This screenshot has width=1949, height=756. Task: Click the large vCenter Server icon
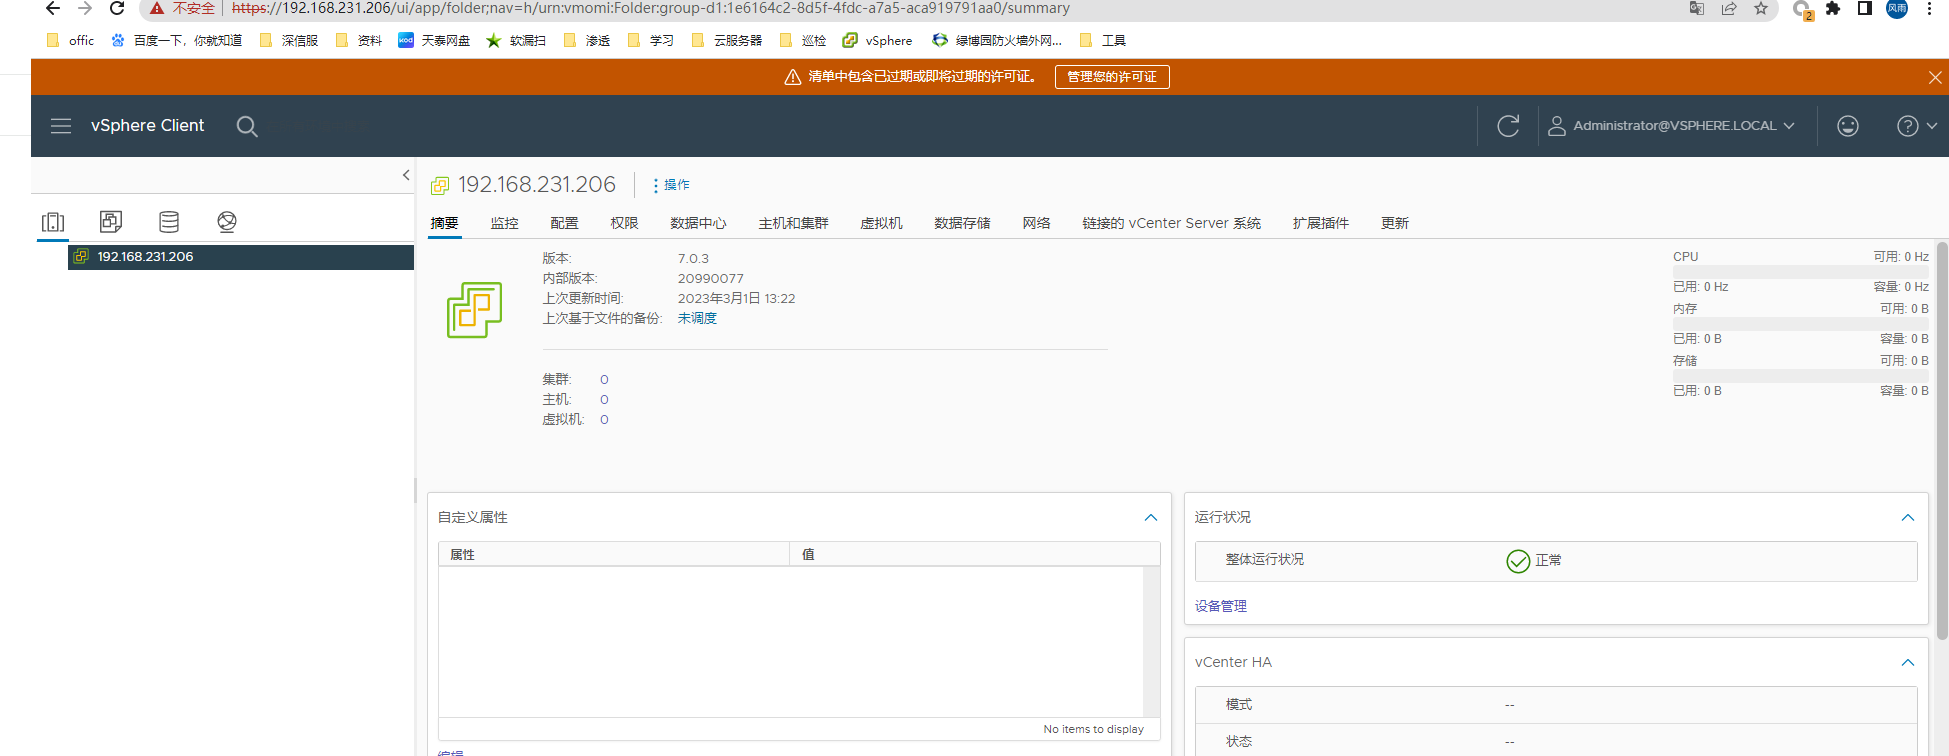click(474, 310)
